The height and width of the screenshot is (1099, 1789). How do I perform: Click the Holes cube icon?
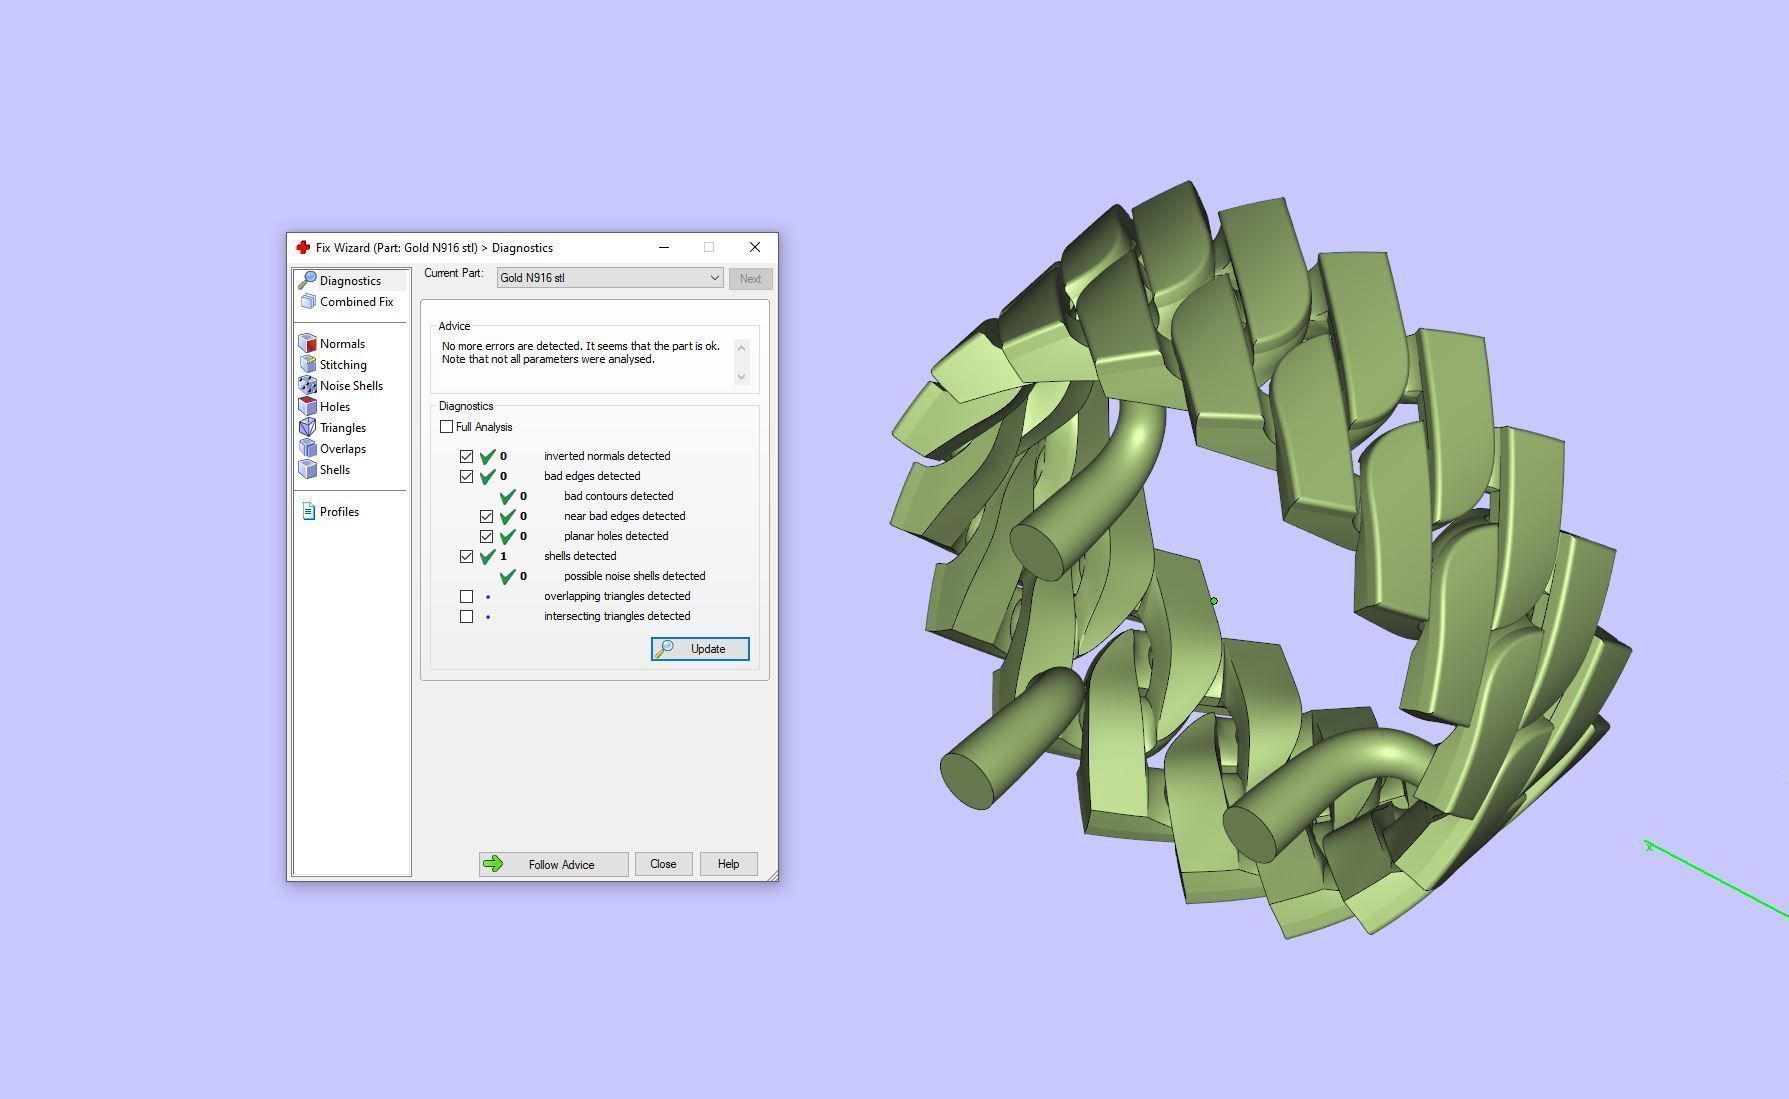point(308,407)
